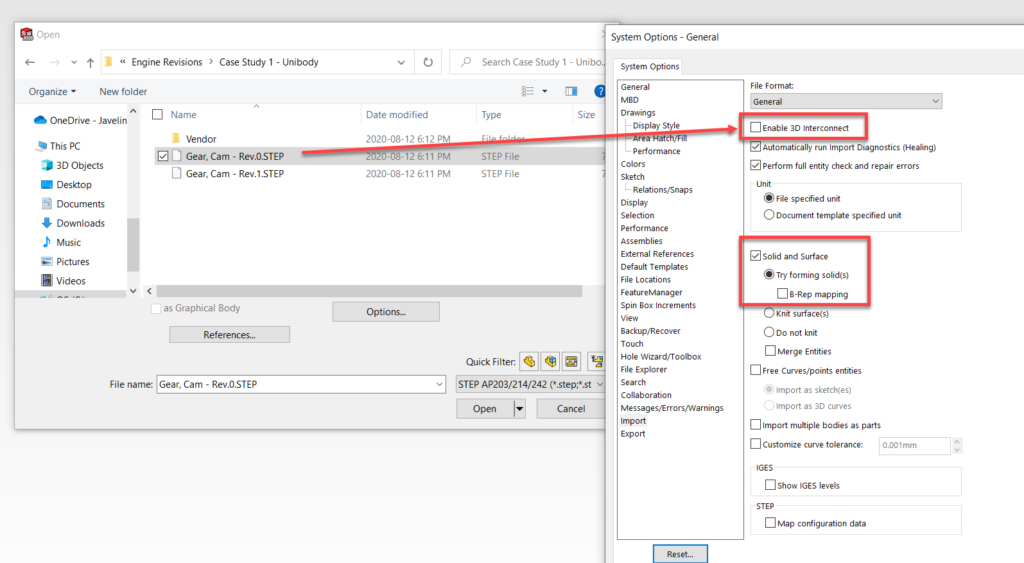Click the Open button
The width and height of the screenshot is (1024, 563).
pyautogui.click(x=485, y=409)
